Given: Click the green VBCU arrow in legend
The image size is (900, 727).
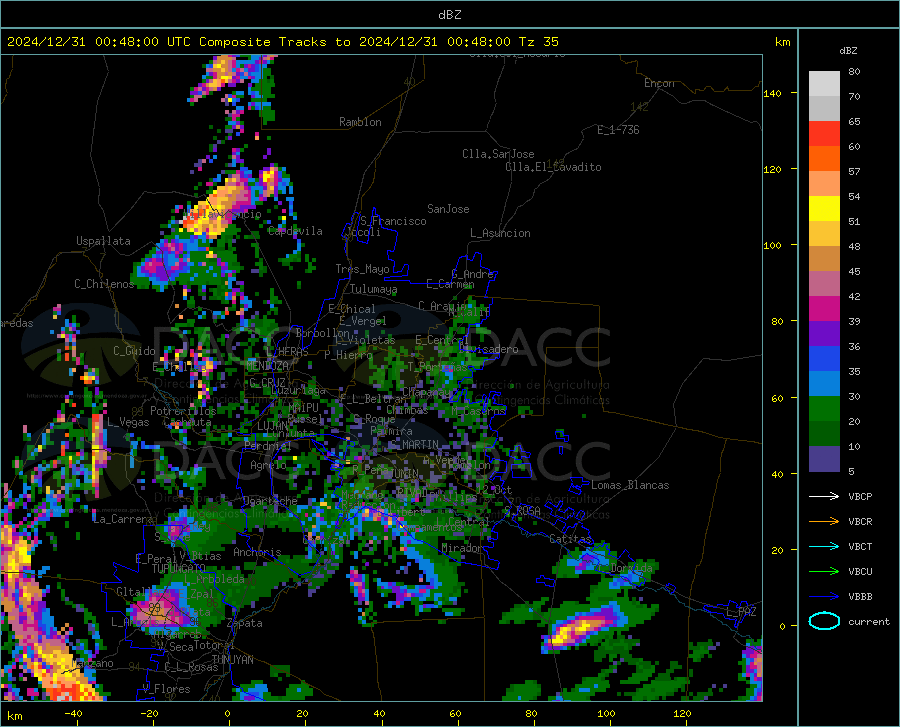Looking at the screenshot, I should [824, 571].
